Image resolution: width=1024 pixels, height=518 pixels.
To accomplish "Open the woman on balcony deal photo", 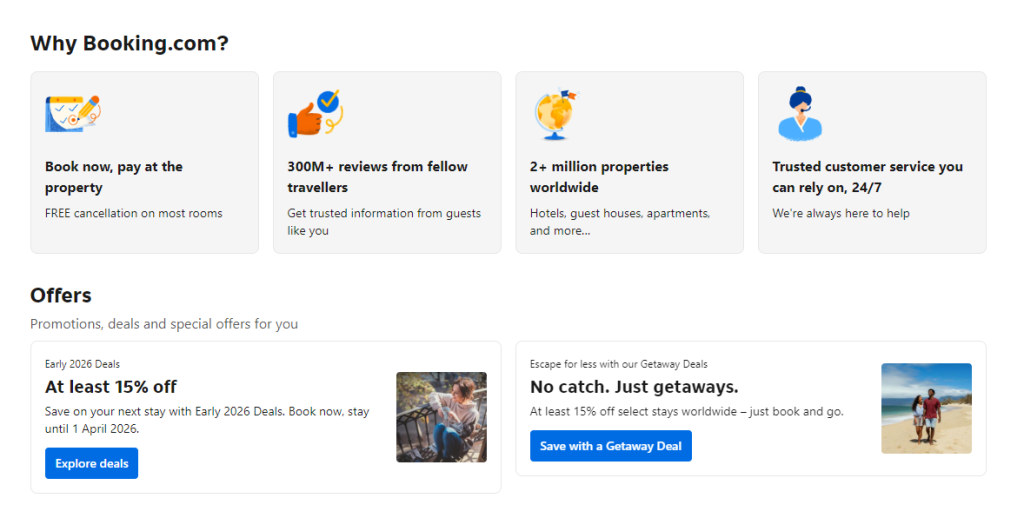I will point(441,417).
